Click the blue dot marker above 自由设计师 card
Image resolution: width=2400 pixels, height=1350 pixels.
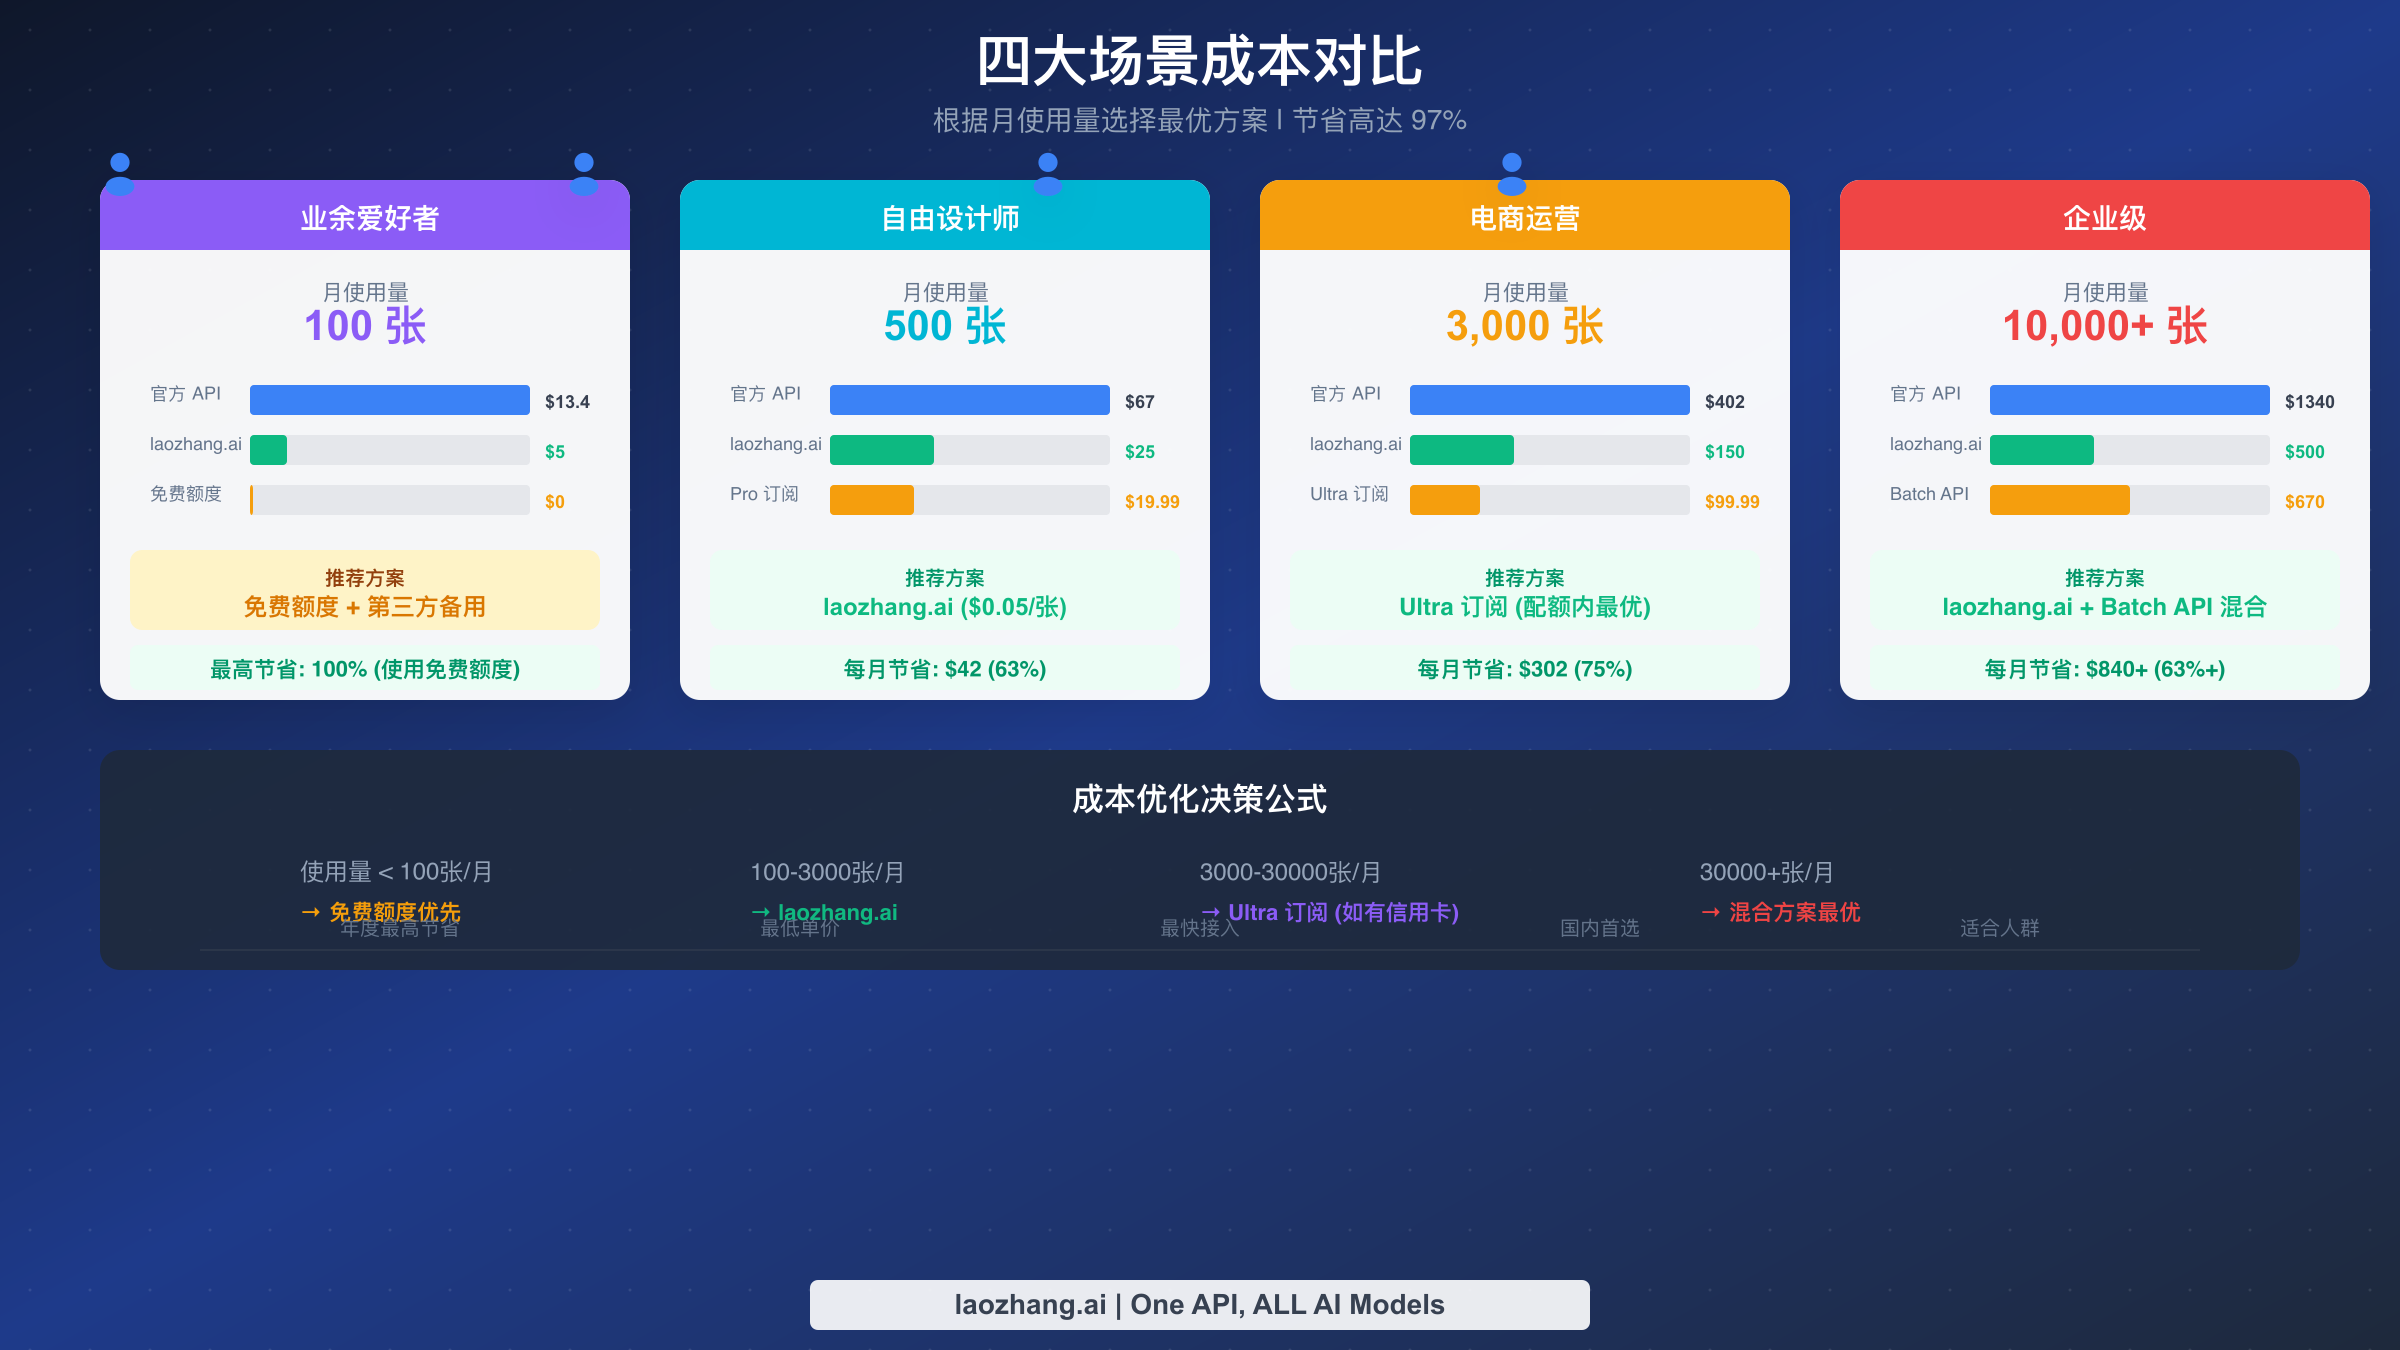(585, 161)
